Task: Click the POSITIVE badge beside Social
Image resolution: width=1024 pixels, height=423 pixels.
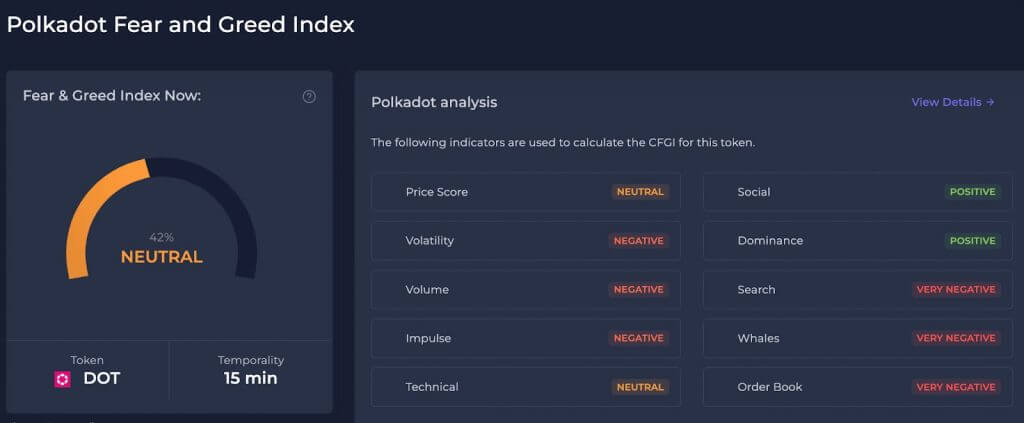Action: click(972, 192)
